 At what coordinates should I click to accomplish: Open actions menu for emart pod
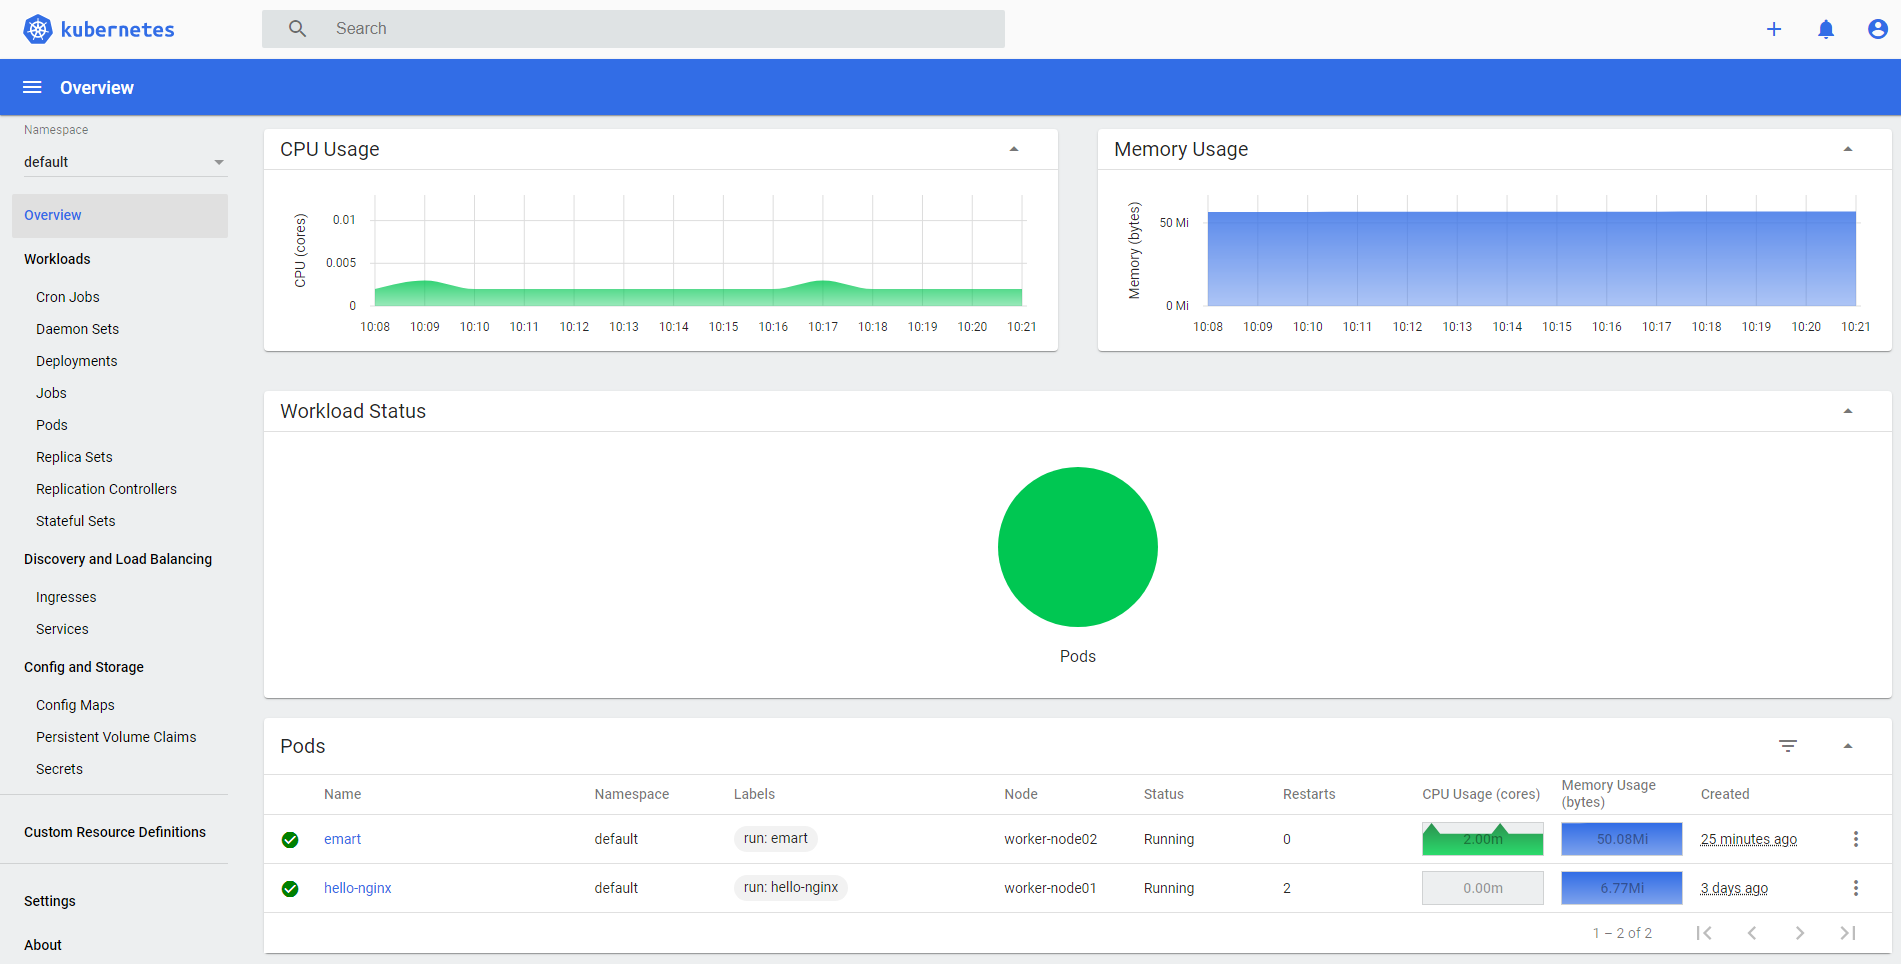(1856, 839)
